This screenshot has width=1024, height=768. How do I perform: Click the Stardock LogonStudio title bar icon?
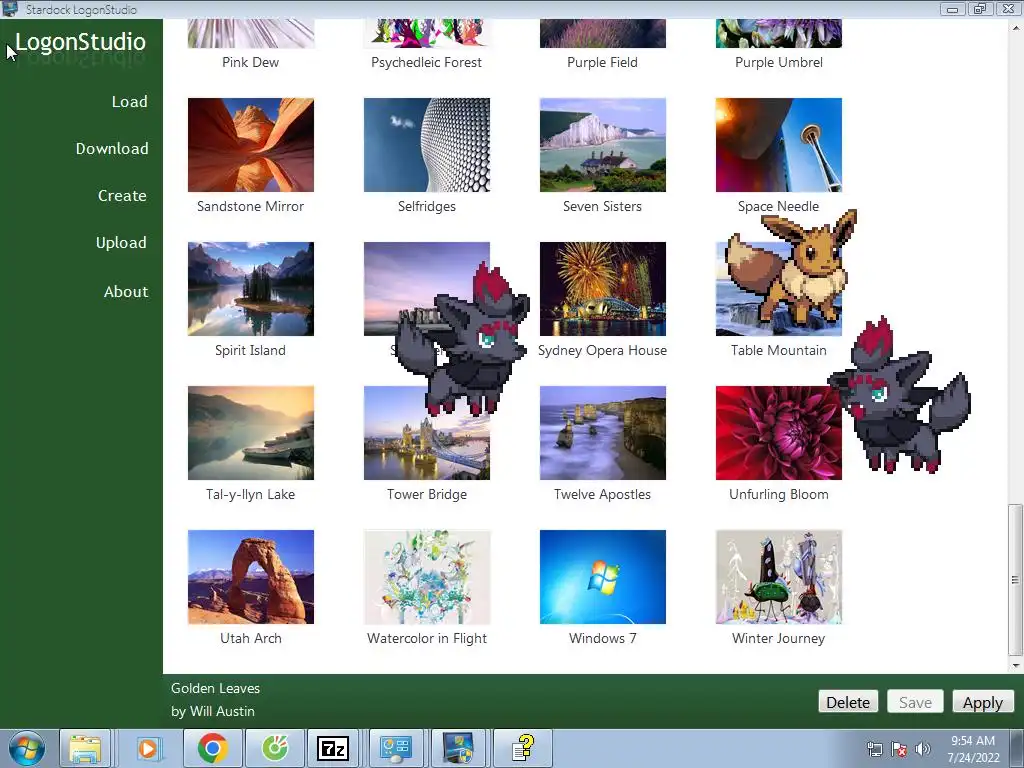point(10,9)
